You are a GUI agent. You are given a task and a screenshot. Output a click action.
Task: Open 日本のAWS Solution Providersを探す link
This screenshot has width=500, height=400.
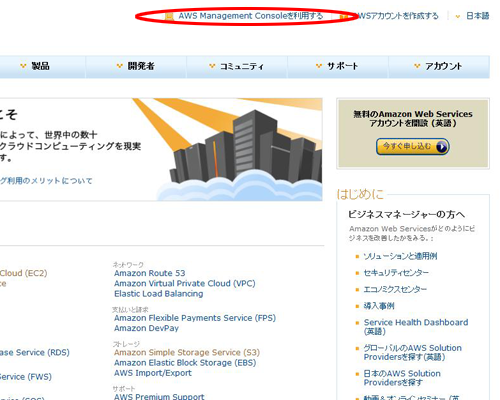(x=402, y=378)
